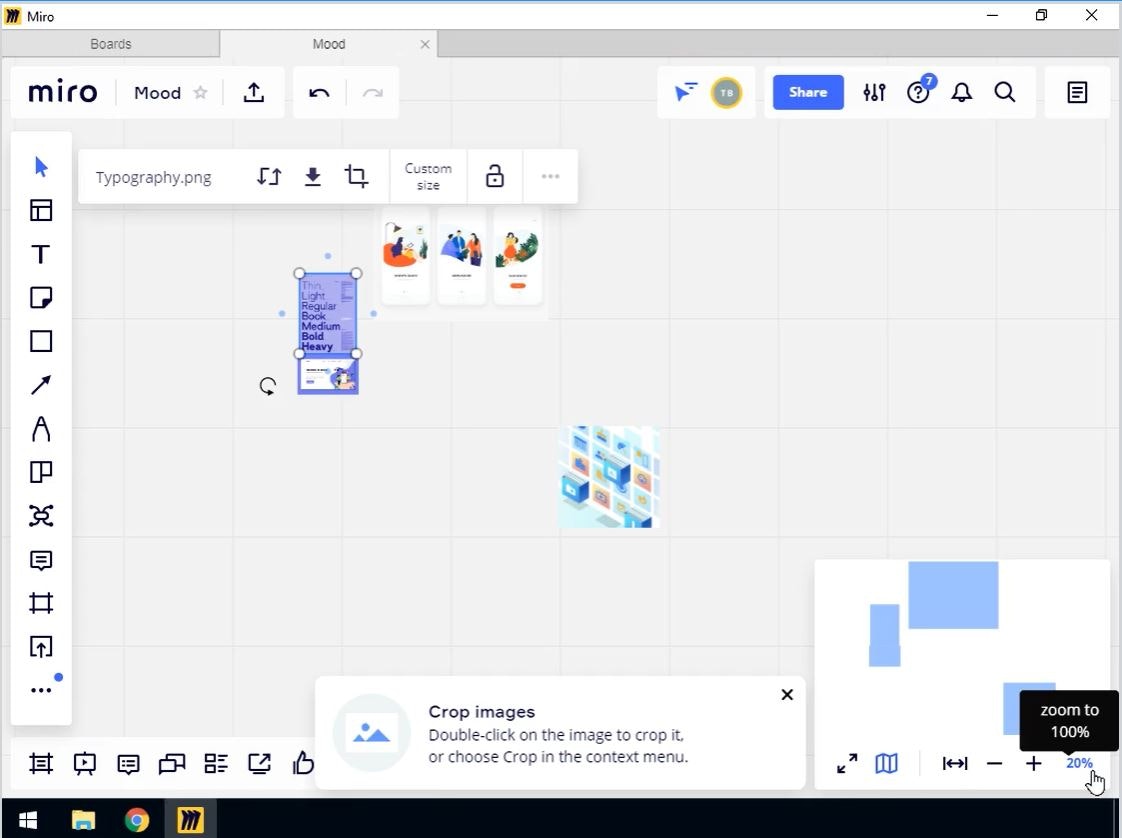Screen dimensions: 1122x838
Task: Undo the last action
Action: pos(319,92)
